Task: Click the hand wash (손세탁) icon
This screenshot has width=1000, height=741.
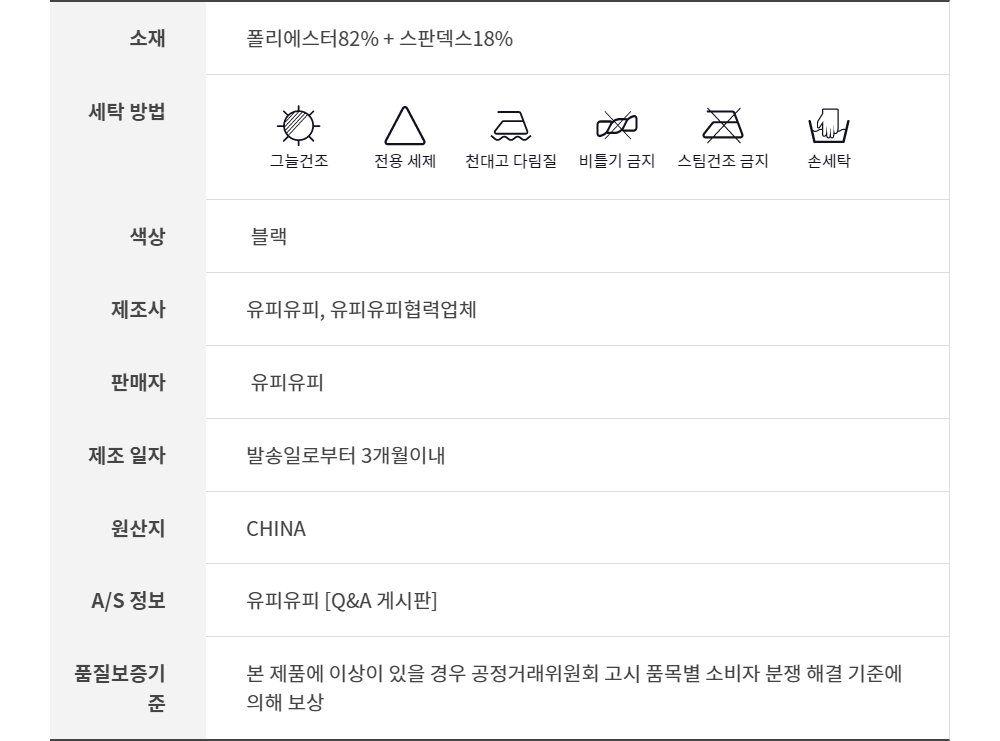Action: click(828, 127)
